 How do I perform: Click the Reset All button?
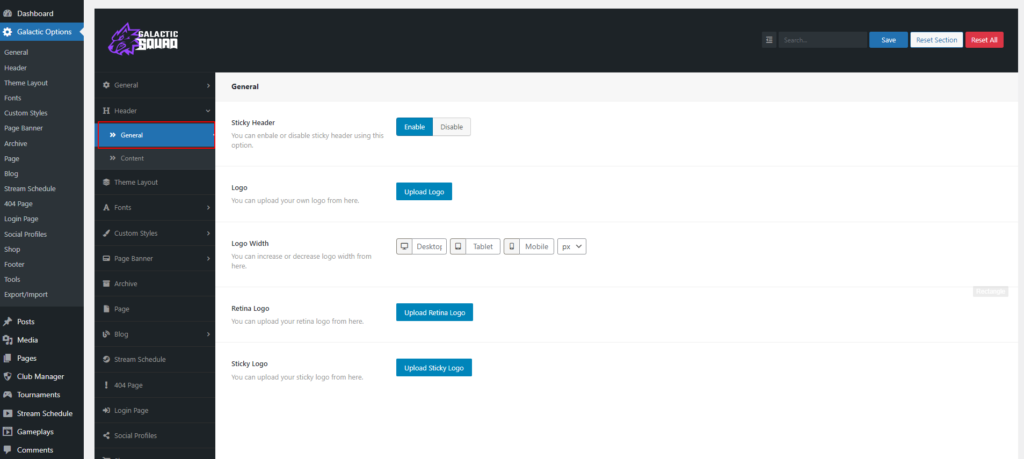tap(984, 40)
